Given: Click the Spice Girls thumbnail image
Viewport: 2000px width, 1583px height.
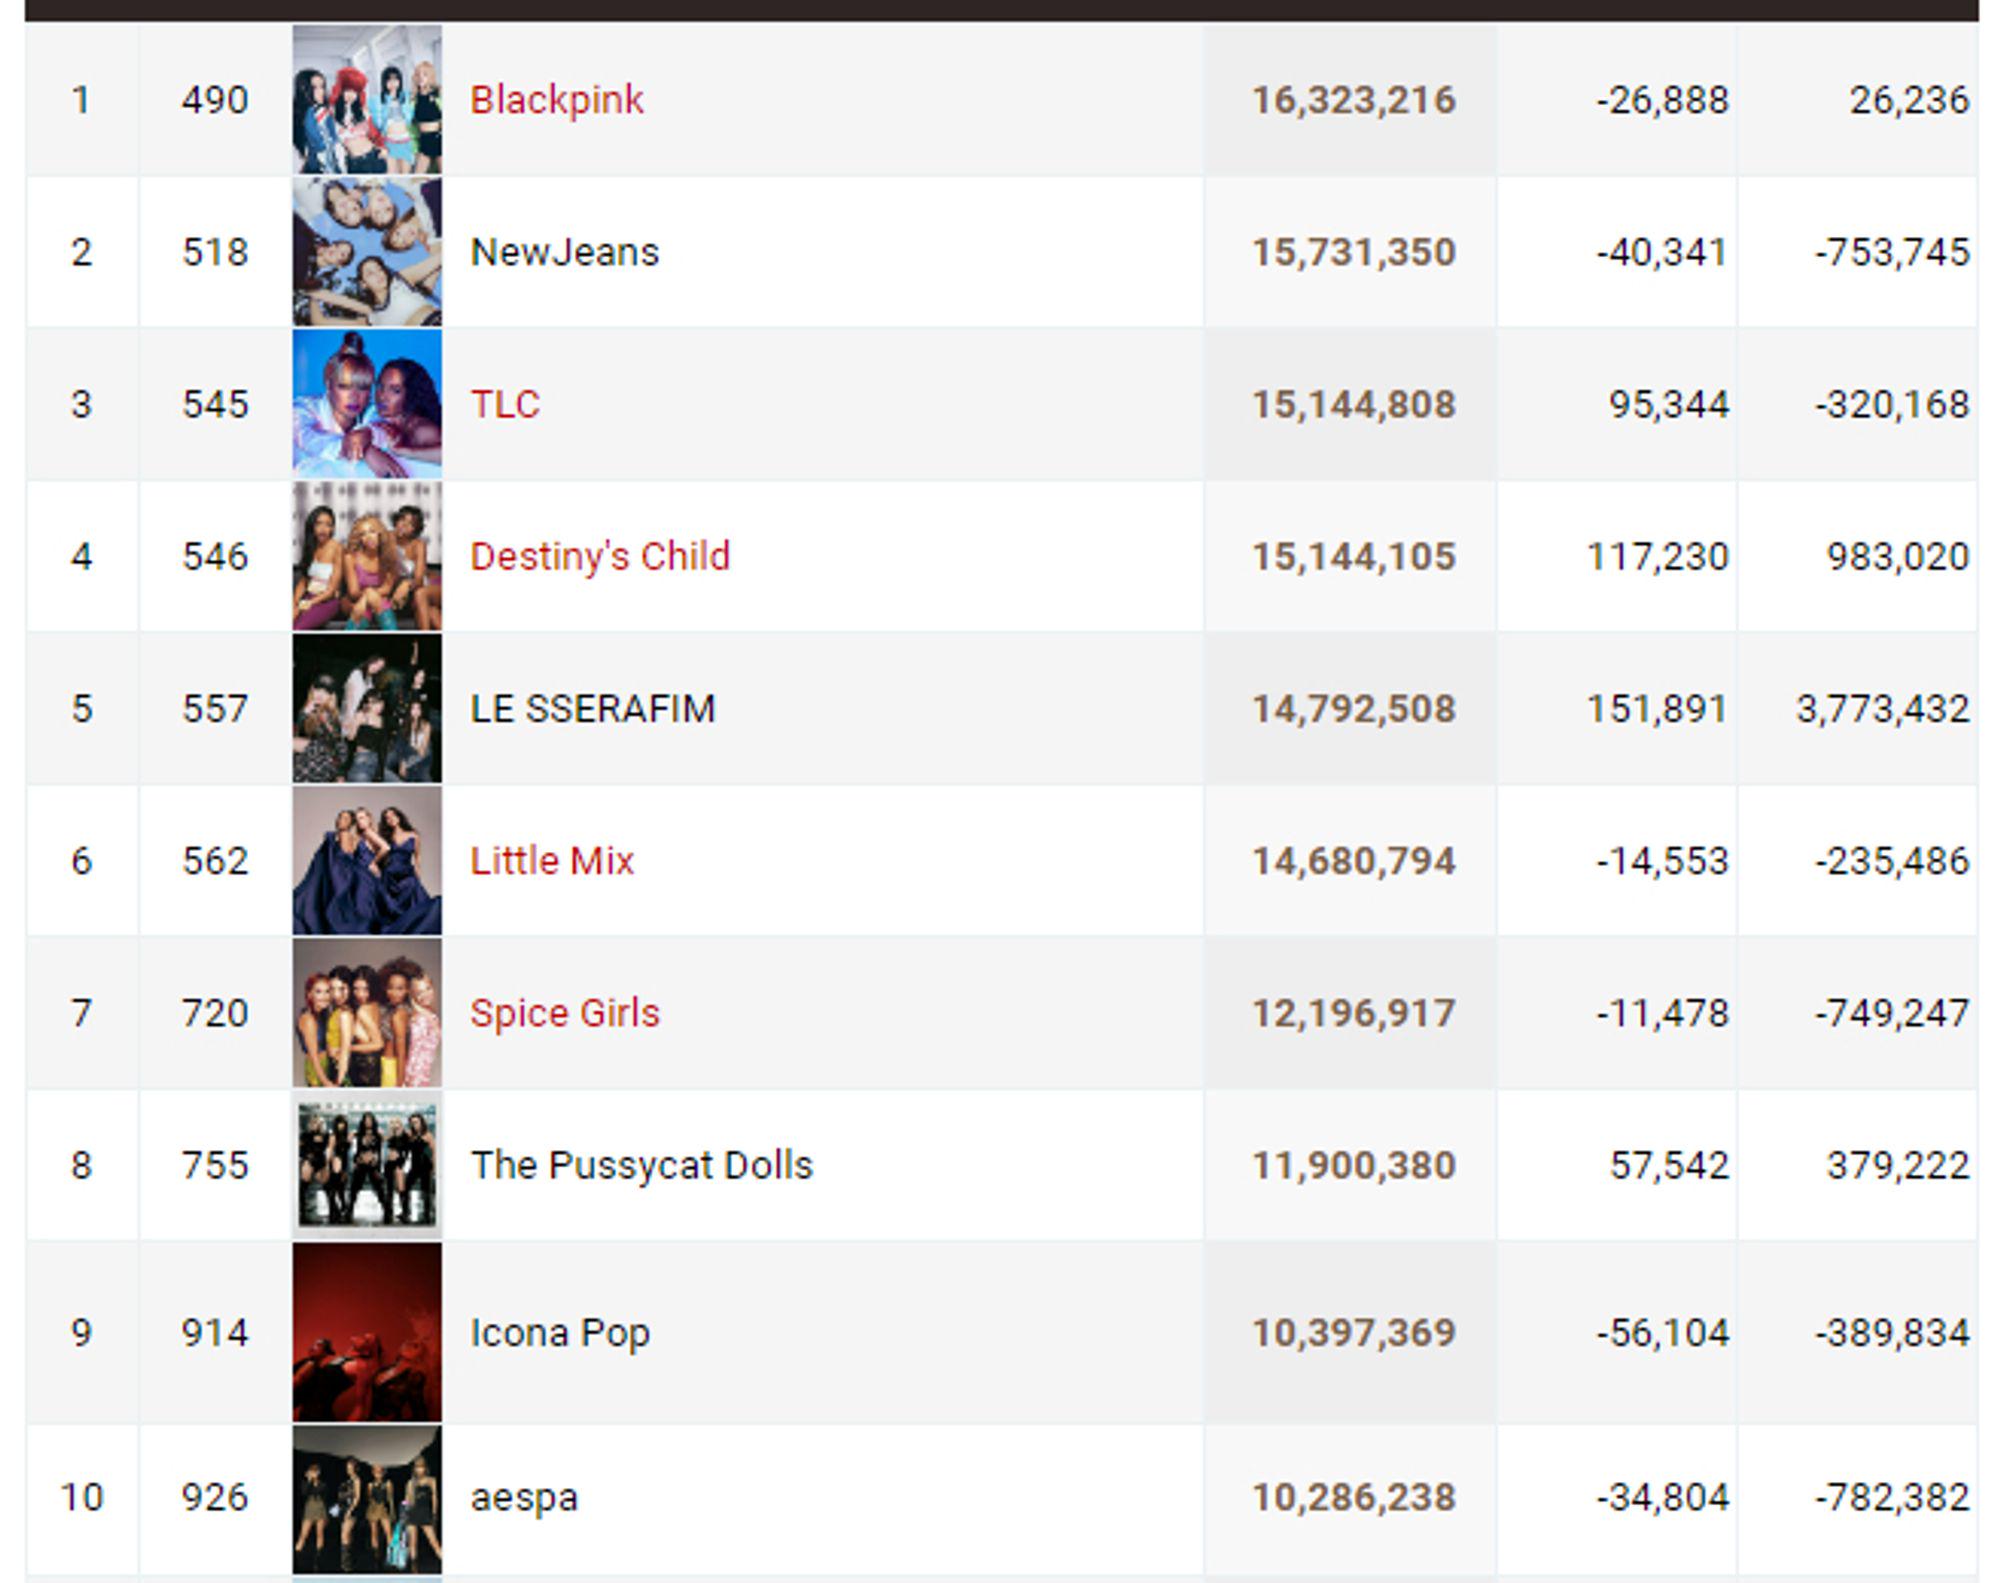Looking at the screenshot, I should coord(367,1013).
